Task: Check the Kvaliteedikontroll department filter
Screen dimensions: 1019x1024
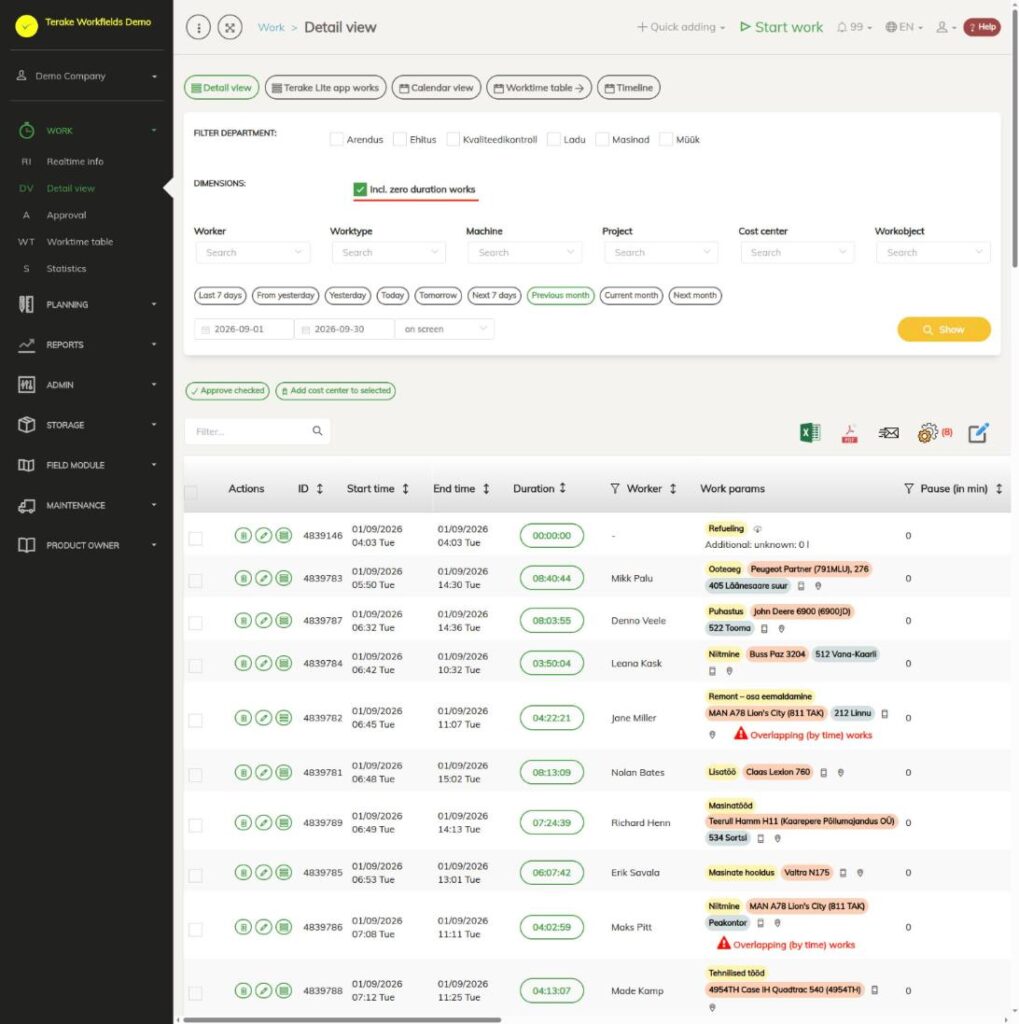Action: pyautogui.click(x=453, y=139)
